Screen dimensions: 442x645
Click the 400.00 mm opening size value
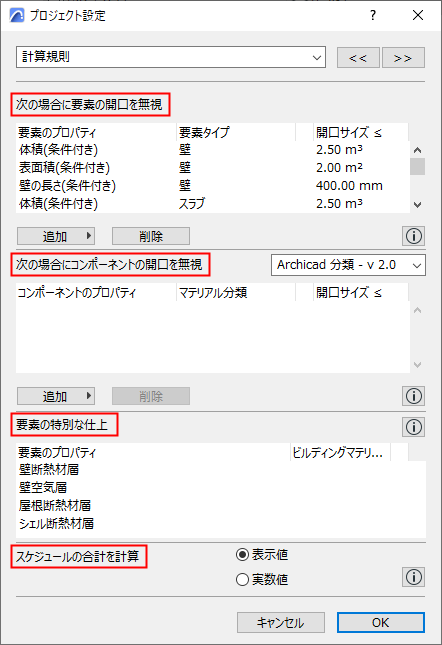pyautogui.click(x=349, y=186)
